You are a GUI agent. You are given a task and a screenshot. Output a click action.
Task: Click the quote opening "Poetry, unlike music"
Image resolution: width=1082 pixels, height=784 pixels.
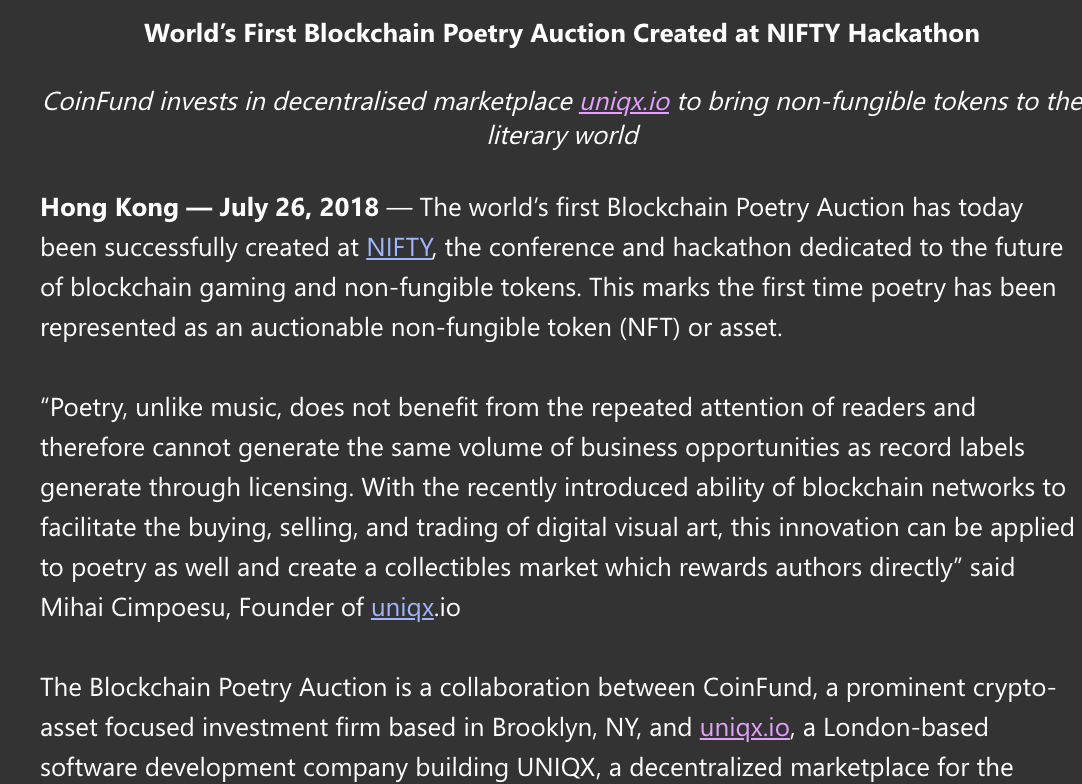tap(169, 408)
